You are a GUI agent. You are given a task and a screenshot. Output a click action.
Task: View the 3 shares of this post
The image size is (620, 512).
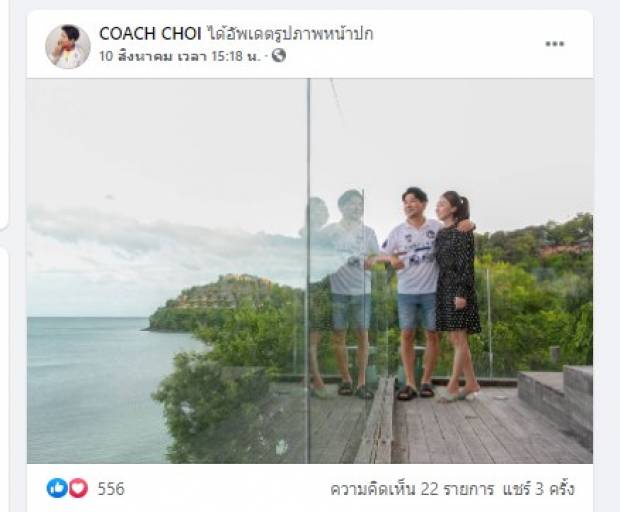(x=538, y=489)
